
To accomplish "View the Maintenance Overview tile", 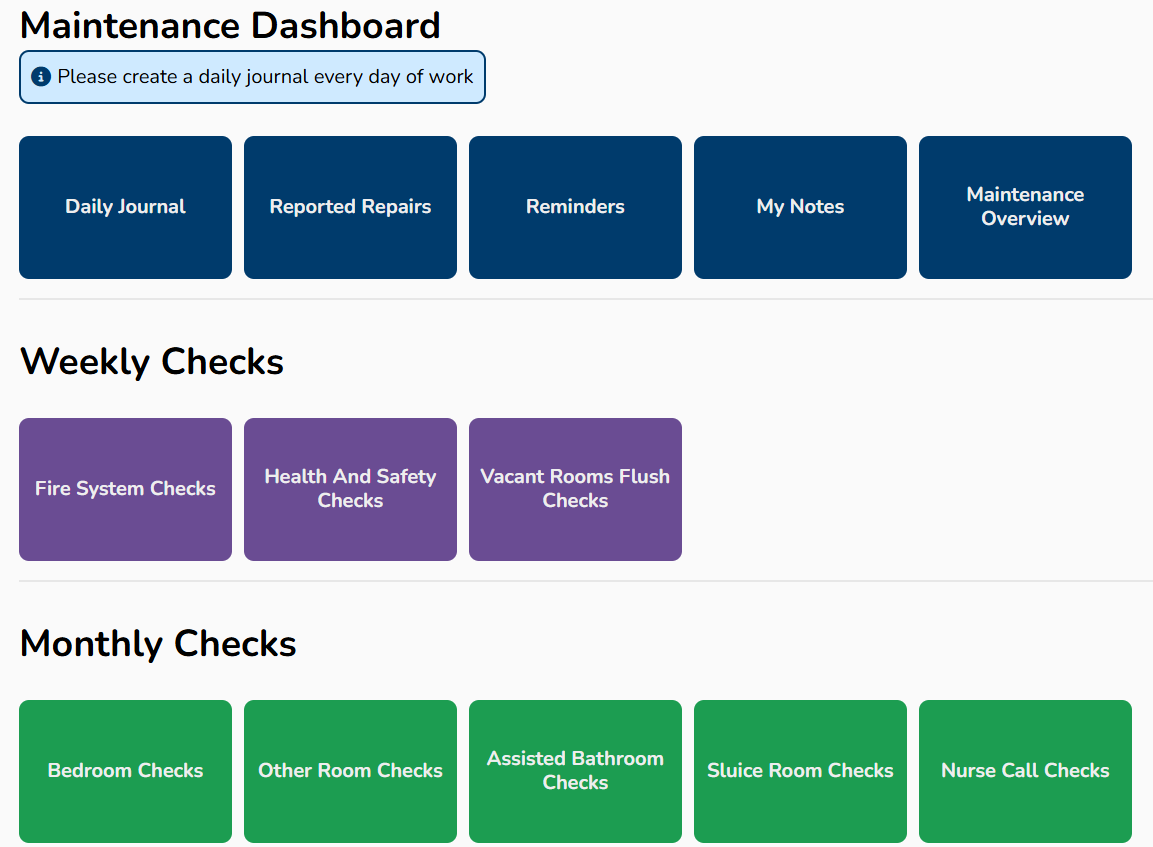I will (x=1025, y=207).
